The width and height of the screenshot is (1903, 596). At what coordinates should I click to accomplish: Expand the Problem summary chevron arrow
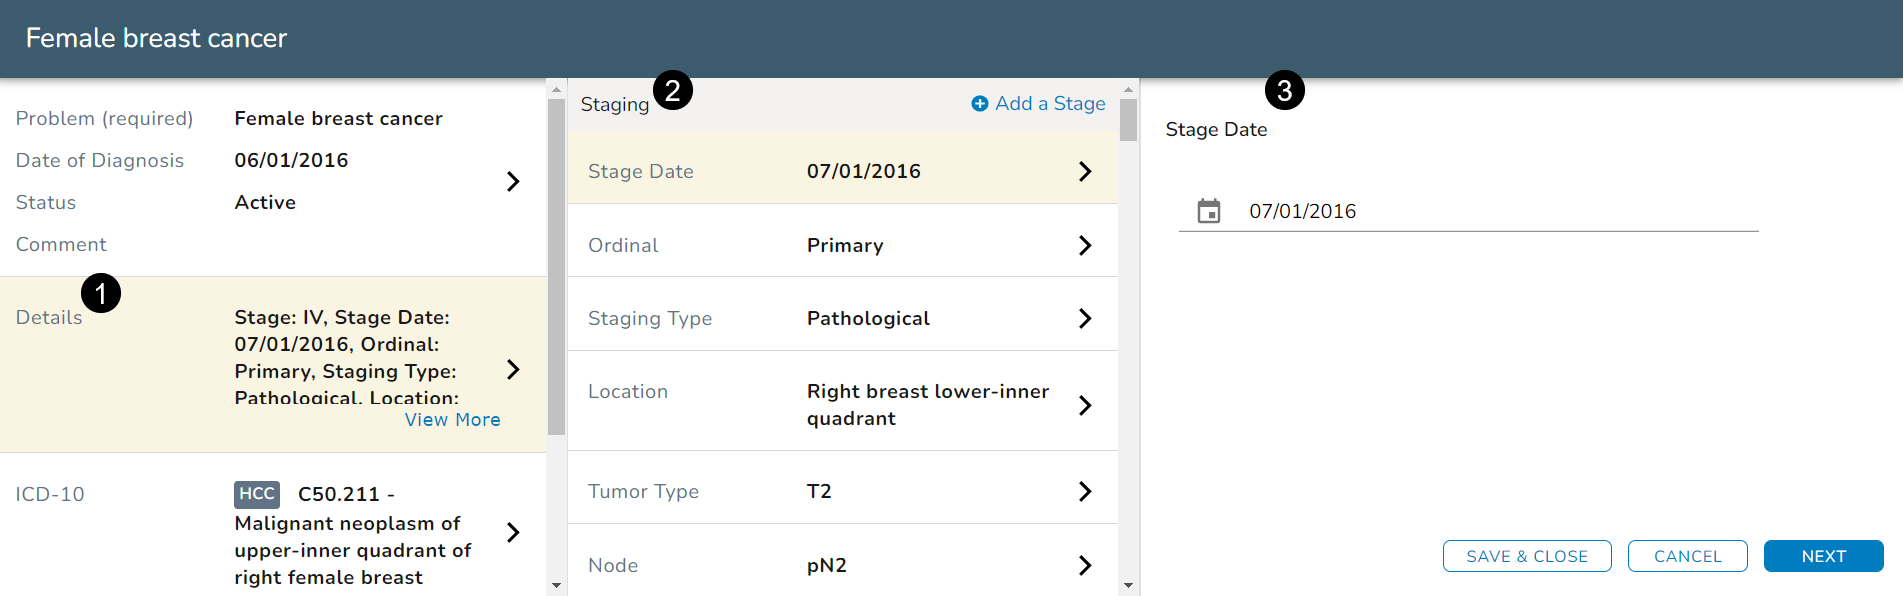click(x=513, y=181)
